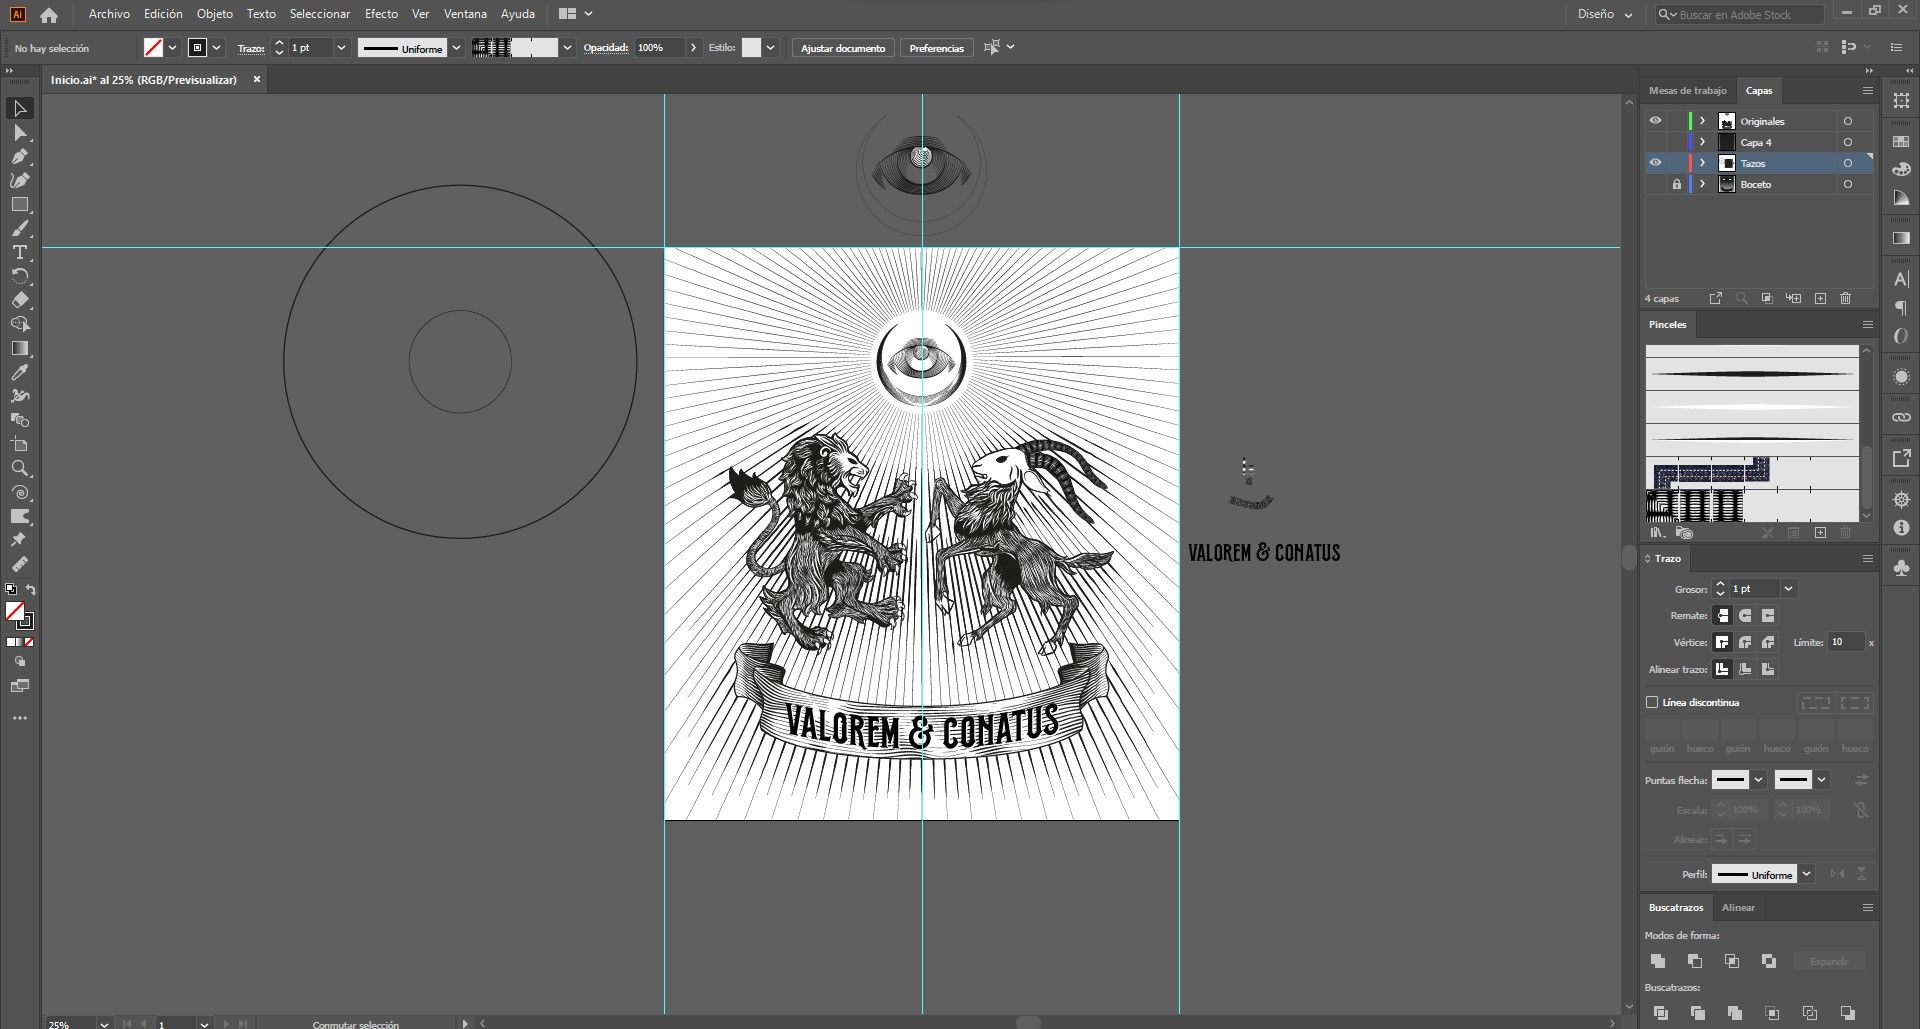
Task: Pick the Eyedropper tool
Action: tap(20, 372)
